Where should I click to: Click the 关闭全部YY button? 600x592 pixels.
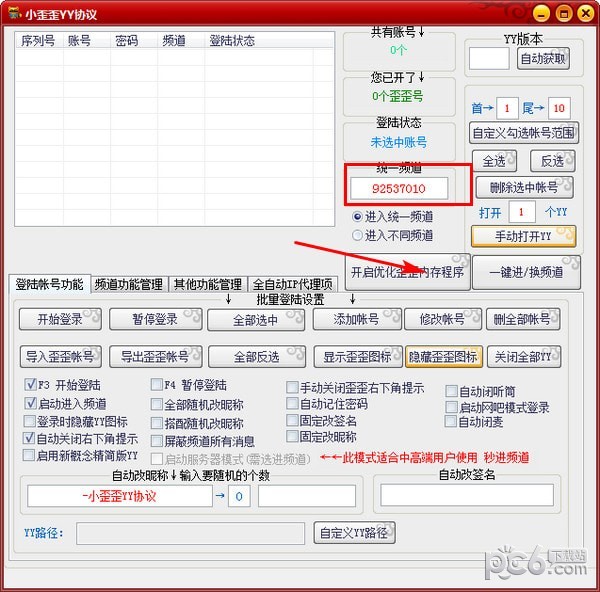(x=524, y=357)
